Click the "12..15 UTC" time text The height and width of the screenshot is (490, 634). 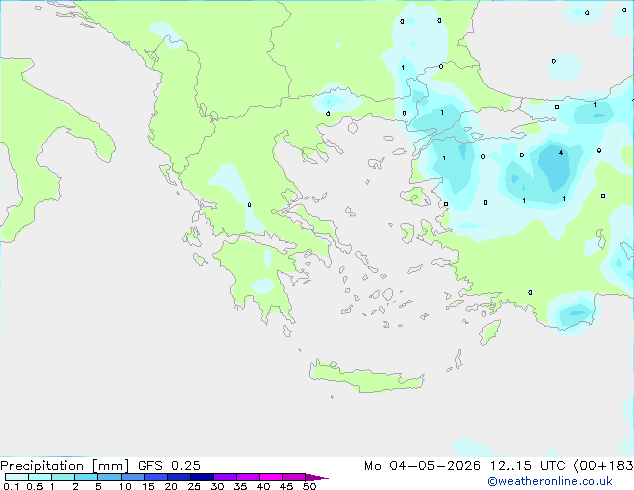tap(527, 466)
